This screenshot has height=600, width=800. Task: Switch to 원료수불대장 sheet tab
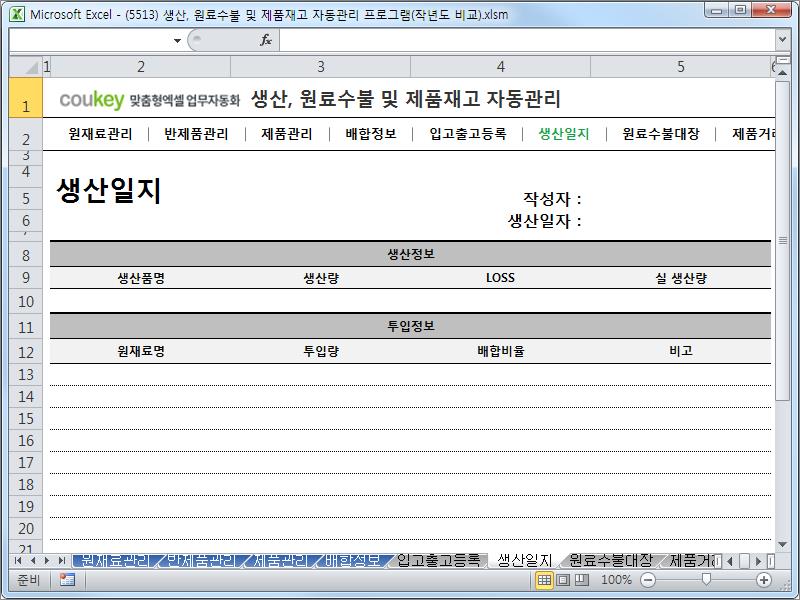[x=611, y=560]
